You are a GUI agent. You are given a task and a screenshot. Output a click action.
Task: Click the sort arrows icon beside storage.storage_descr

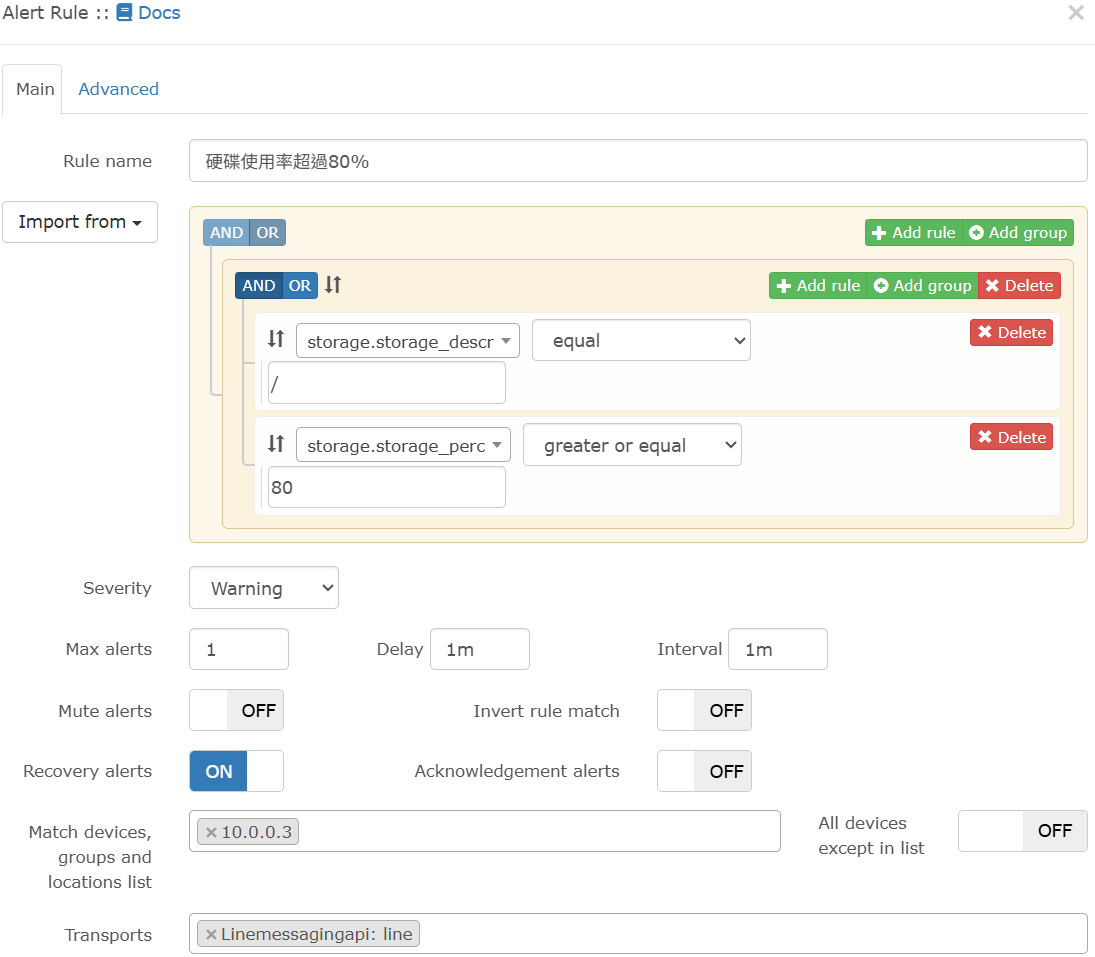[x=276, y=340]
